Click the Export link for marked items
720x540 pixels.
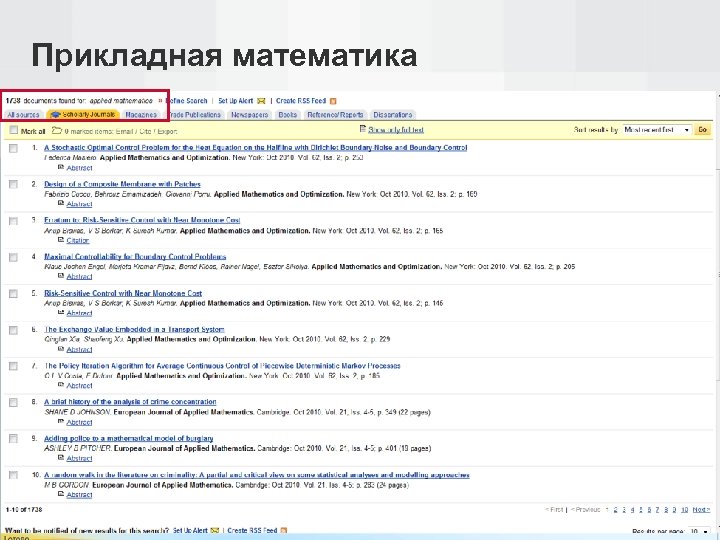pos(167,131)
